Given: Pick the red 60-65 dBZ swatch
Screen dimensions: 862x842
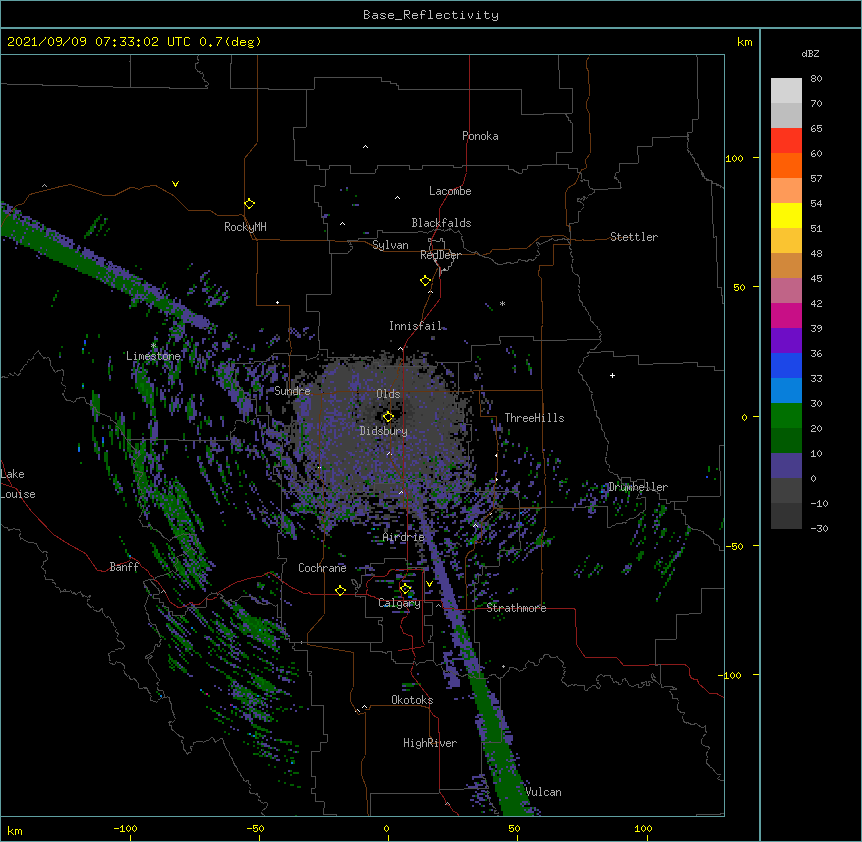Looking at the screenshot, I should 786,141.
